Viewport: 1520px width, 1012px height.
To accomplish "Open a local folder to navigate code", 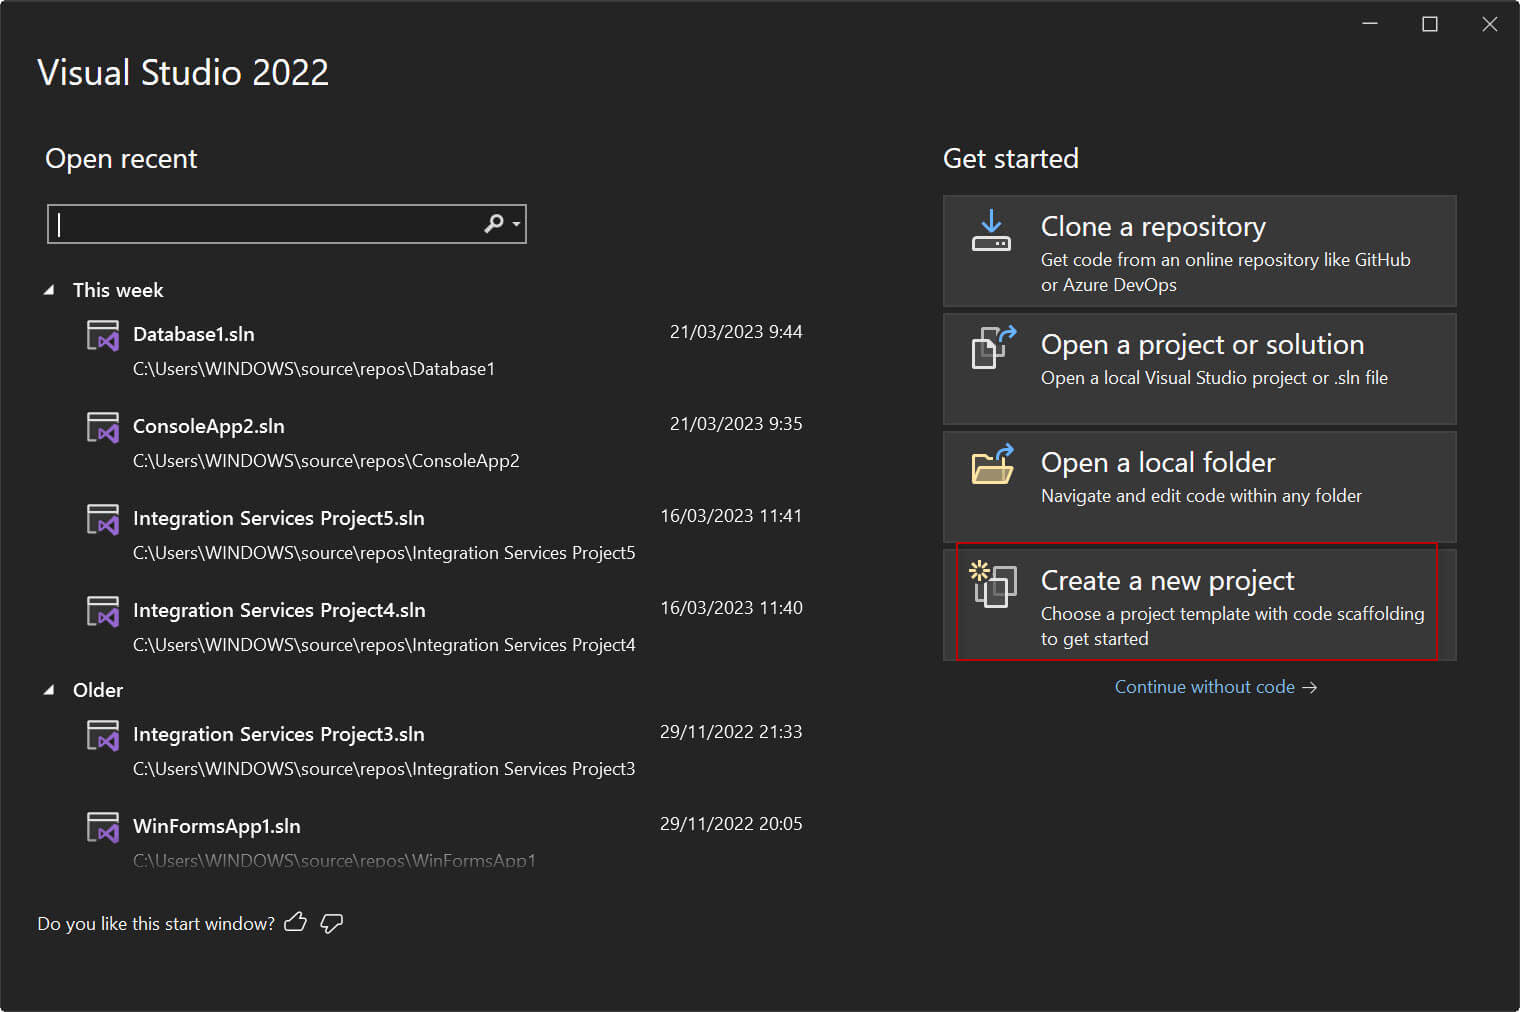I will click(1198, 487).
